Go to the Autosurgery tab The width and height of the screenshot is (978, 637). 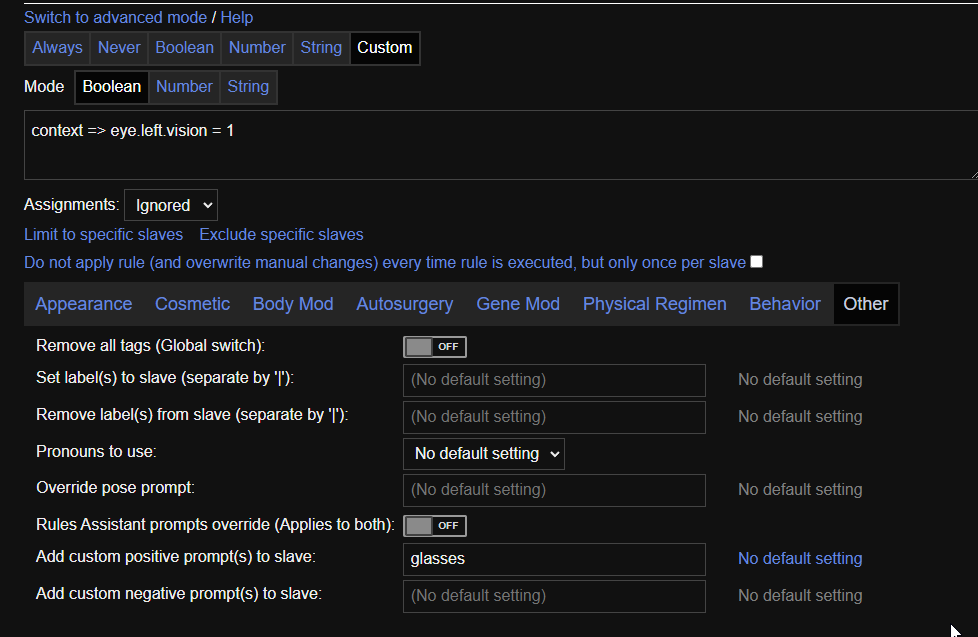tap(404, 304)
